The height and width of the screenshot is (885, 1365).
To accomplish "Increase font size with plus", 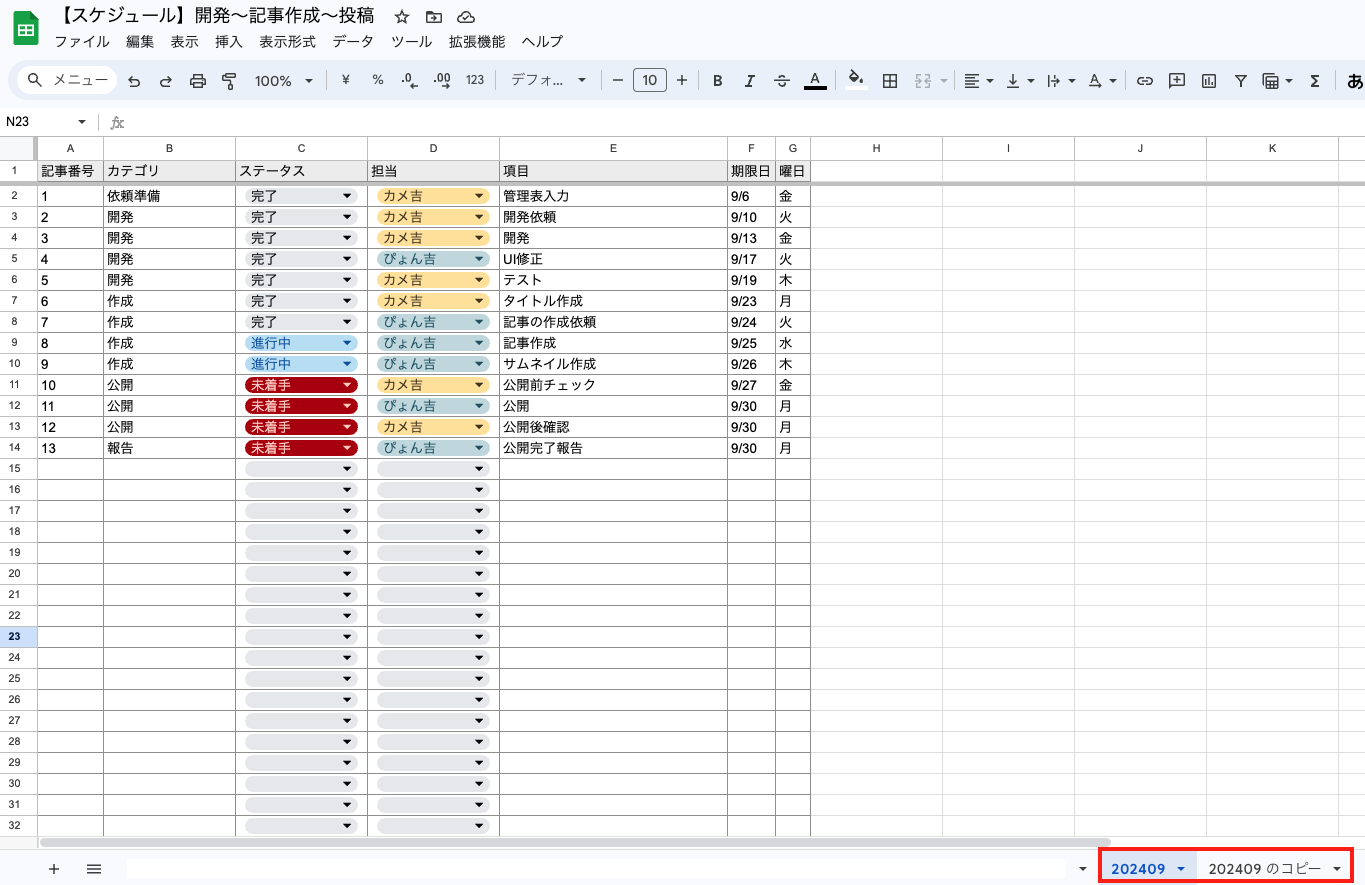I will pyautogui.click(x=682, y=80).
